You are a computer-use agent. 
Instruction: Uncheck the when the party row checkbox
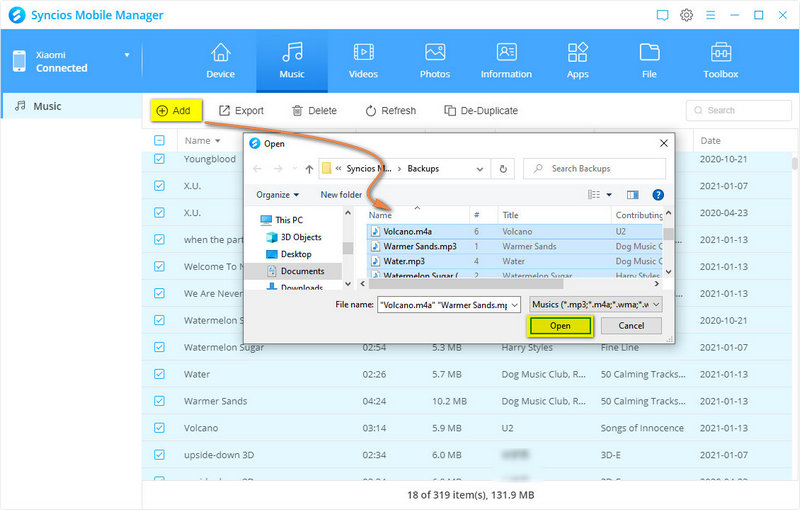click(159, 240)
